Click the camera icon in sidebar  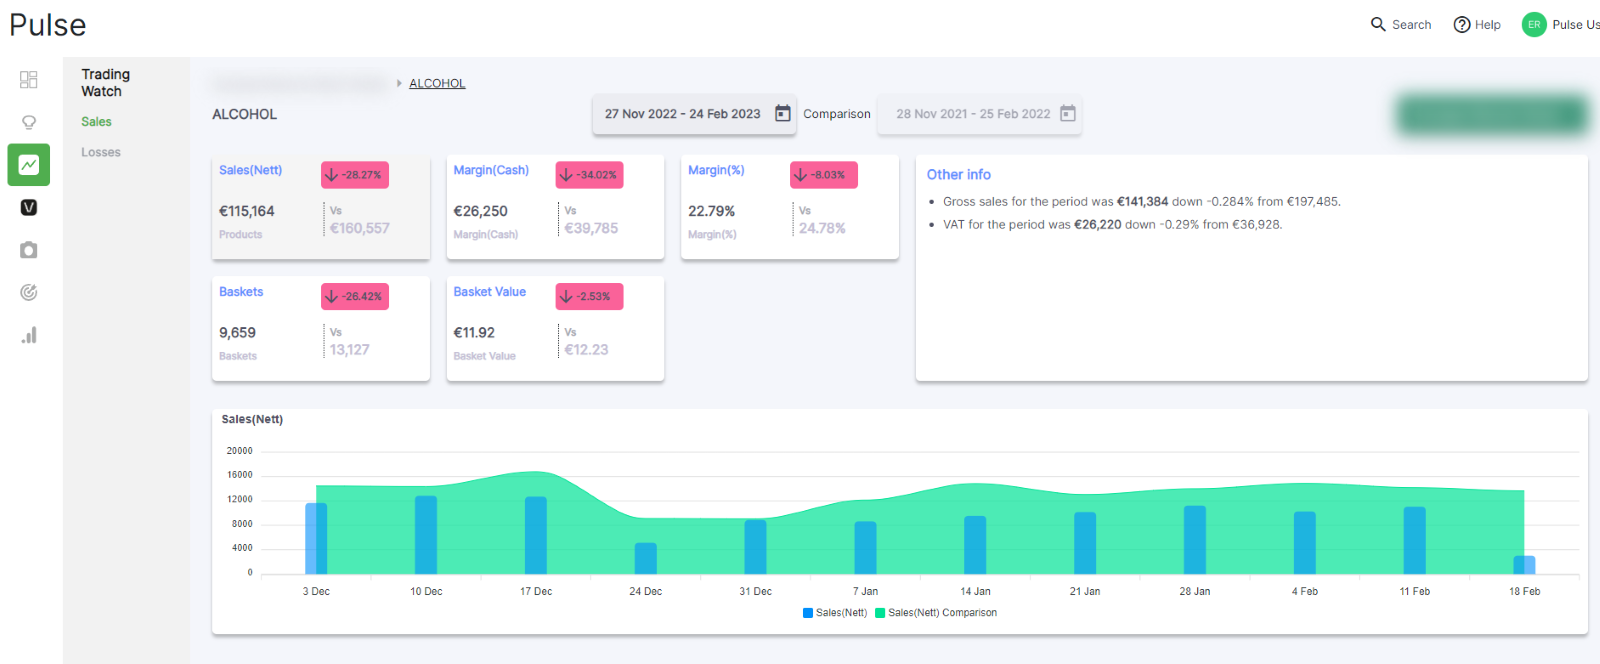(x=29, y=250)
